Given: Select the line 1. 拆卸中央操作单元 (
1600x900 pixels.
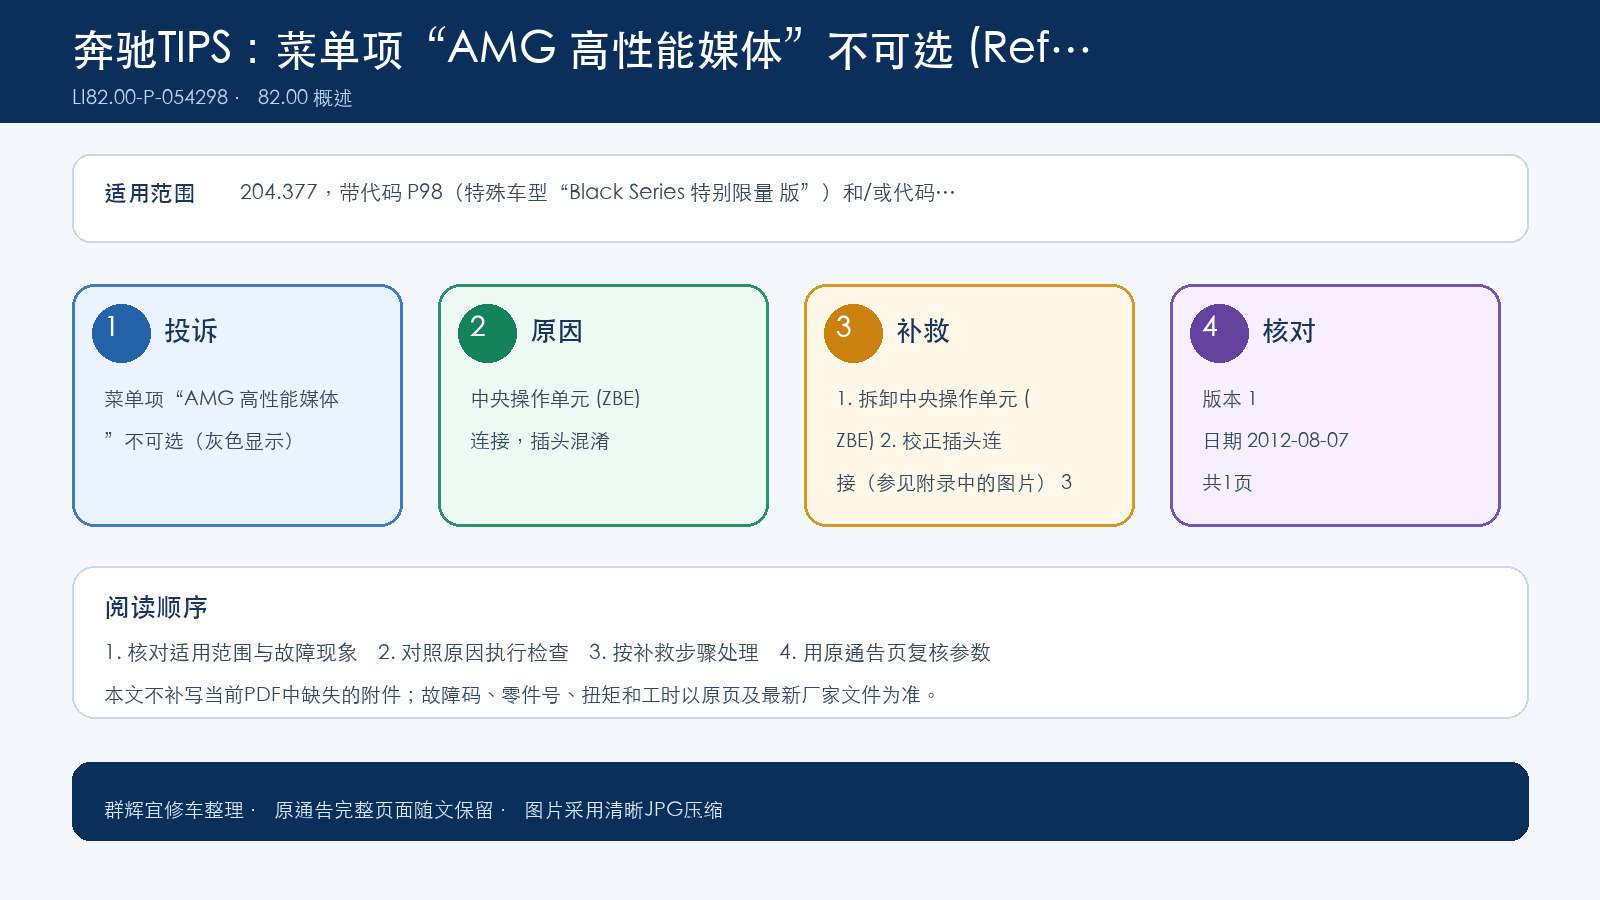Looking at the screenshot, I should pos(933,399).
